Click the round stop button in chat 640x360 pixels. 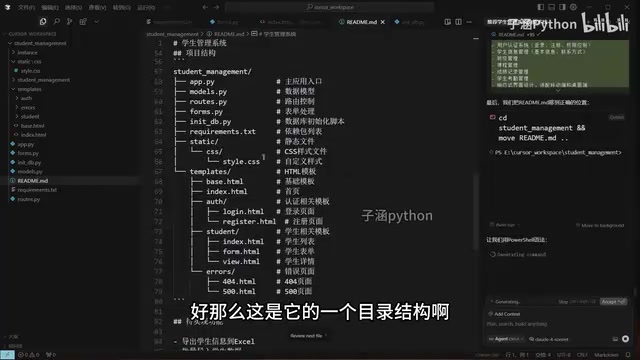pyautogui.click(x=625, y=339)
